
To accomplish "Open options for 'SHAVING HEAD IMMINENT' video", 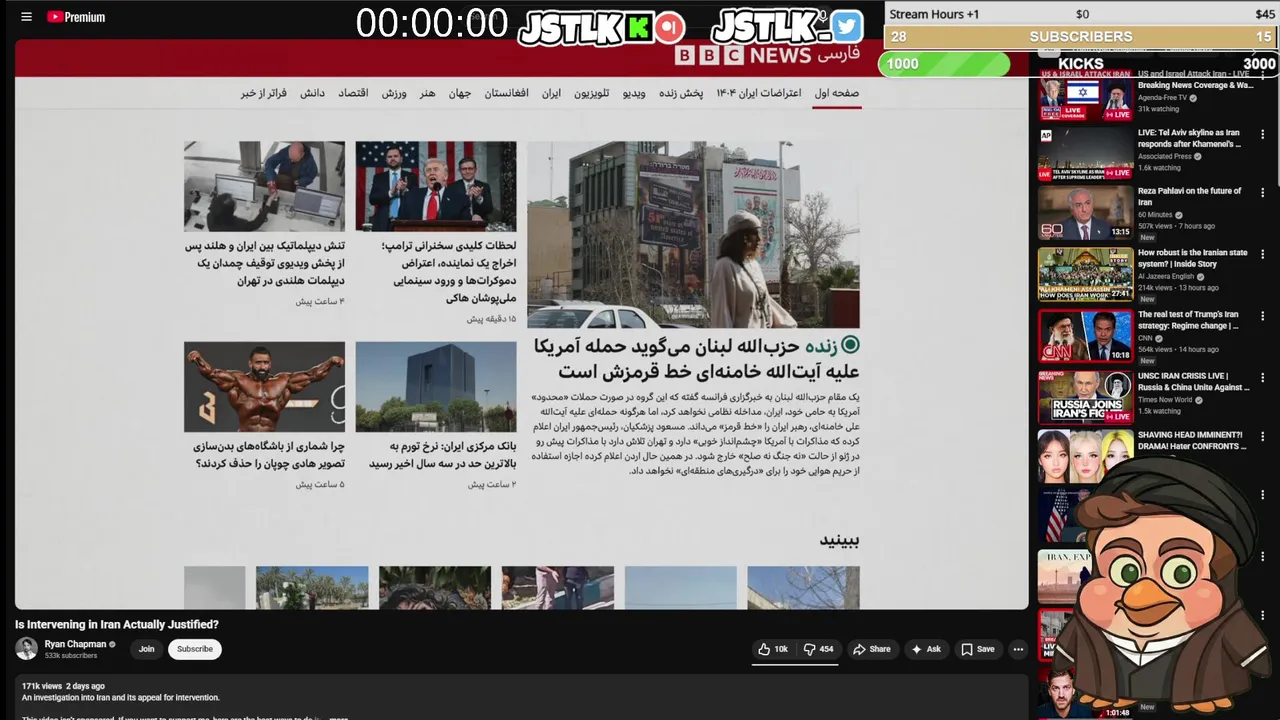I will pos(1262,437).
